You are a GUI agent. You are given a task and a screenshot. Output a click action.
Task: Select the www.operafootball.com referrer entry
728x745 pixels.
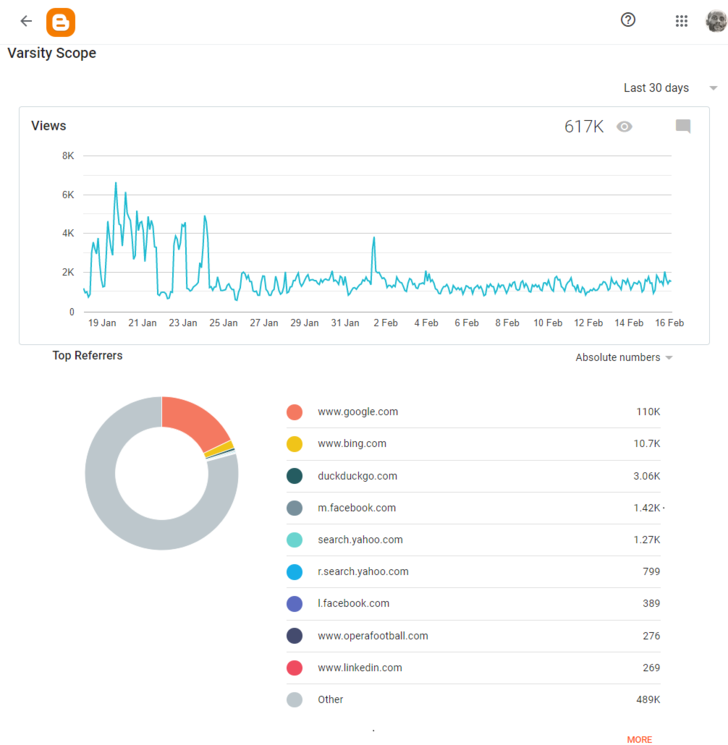coord(473,636)
